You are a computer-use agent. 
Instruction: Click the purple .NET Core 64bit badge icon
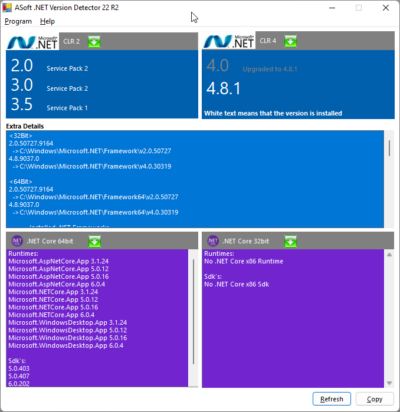point(17,241)
